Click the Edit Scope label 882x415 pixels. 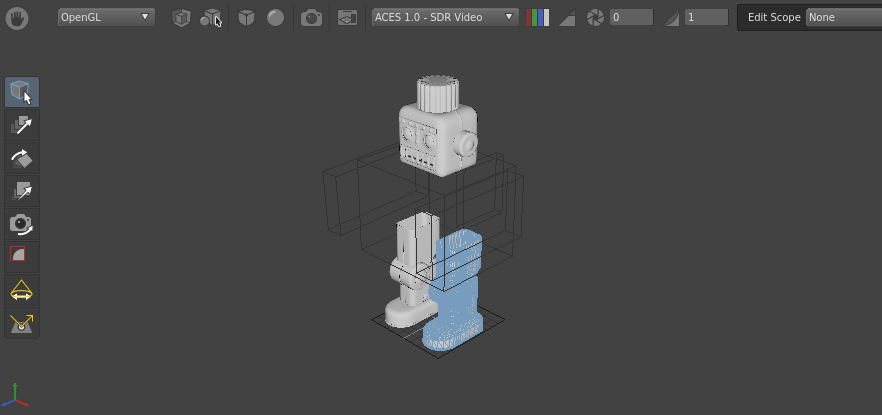(x=774, y=17)
